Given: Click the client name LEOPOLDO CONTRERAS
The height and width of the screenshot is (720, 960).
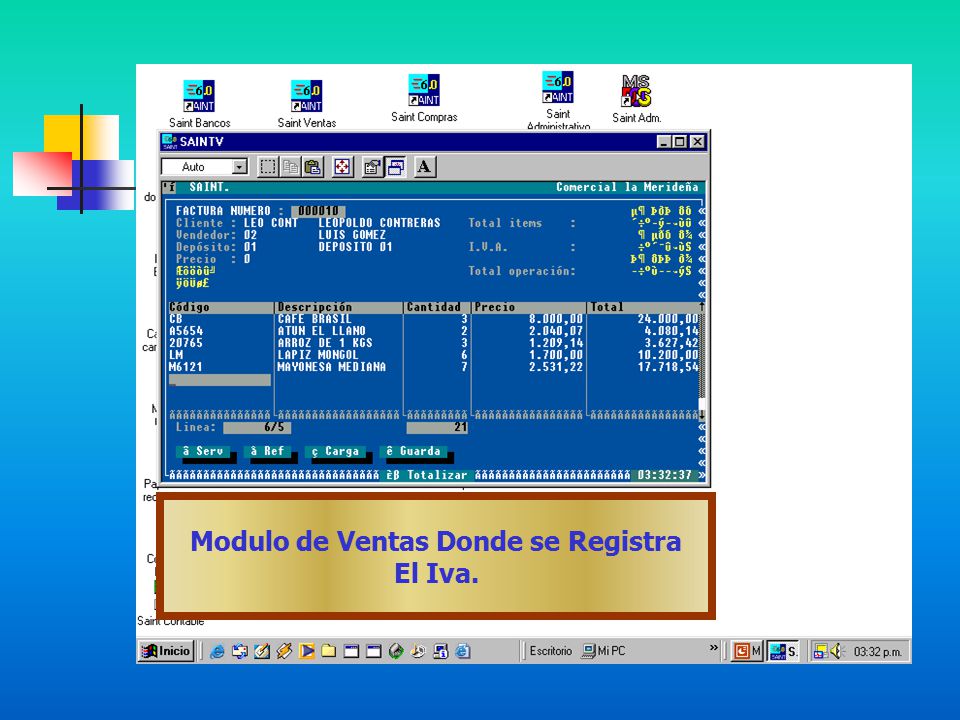Looking at the screenshot, I should tap(380, 223).
